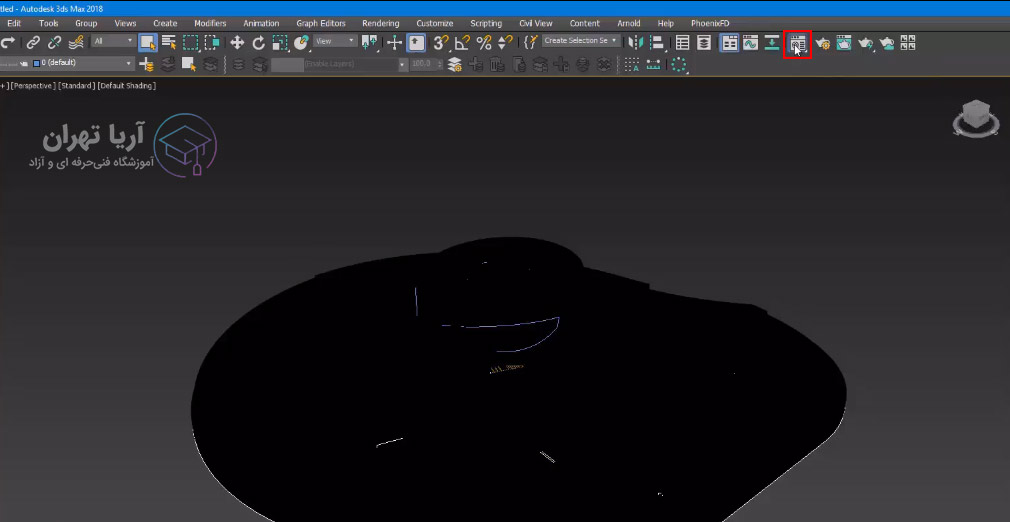Open Render Setup teapot icon
This screenshot has height=522, width=1010.
[x=823, y=43]
